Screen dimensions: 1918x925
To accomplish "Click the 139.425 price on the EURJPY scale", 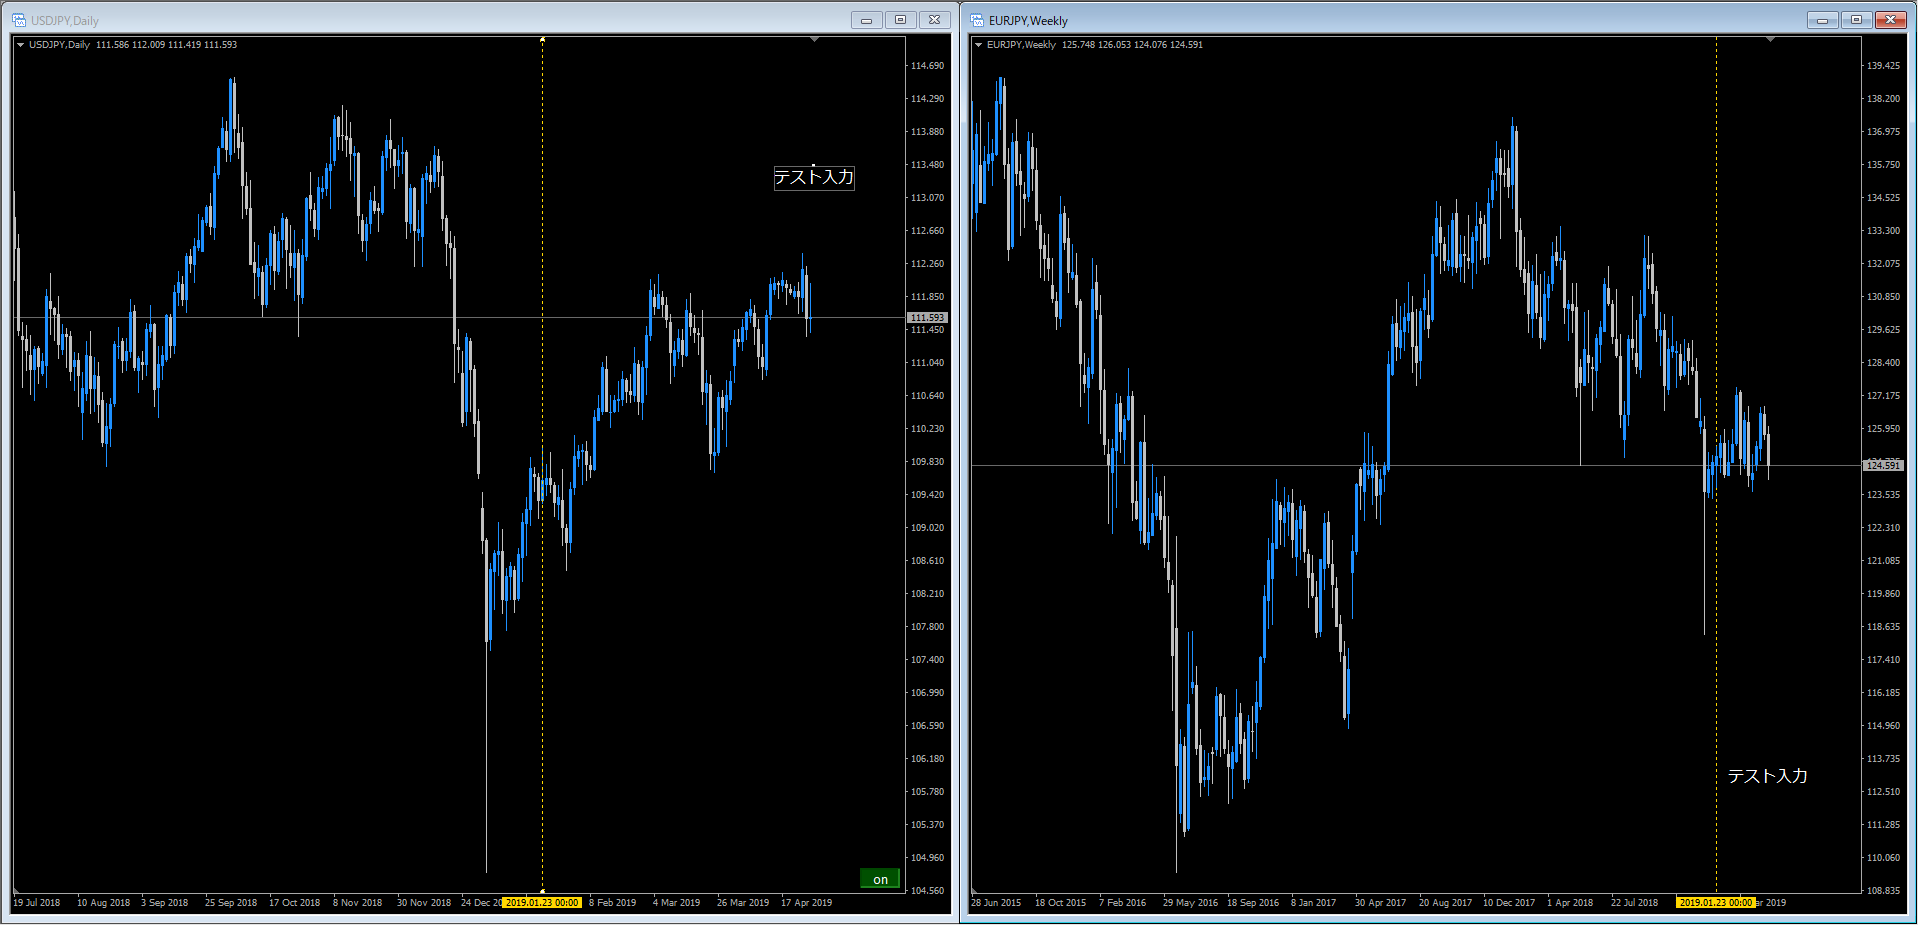I will point(1883,66).
